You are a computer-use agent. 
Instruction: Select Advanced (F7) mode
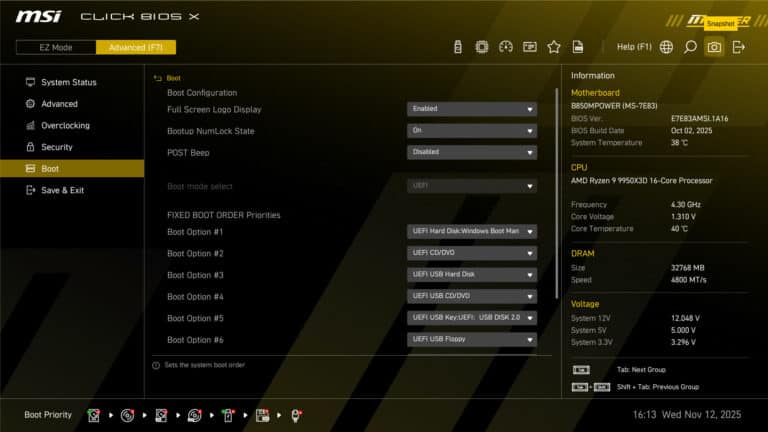(x=136, y=47)
